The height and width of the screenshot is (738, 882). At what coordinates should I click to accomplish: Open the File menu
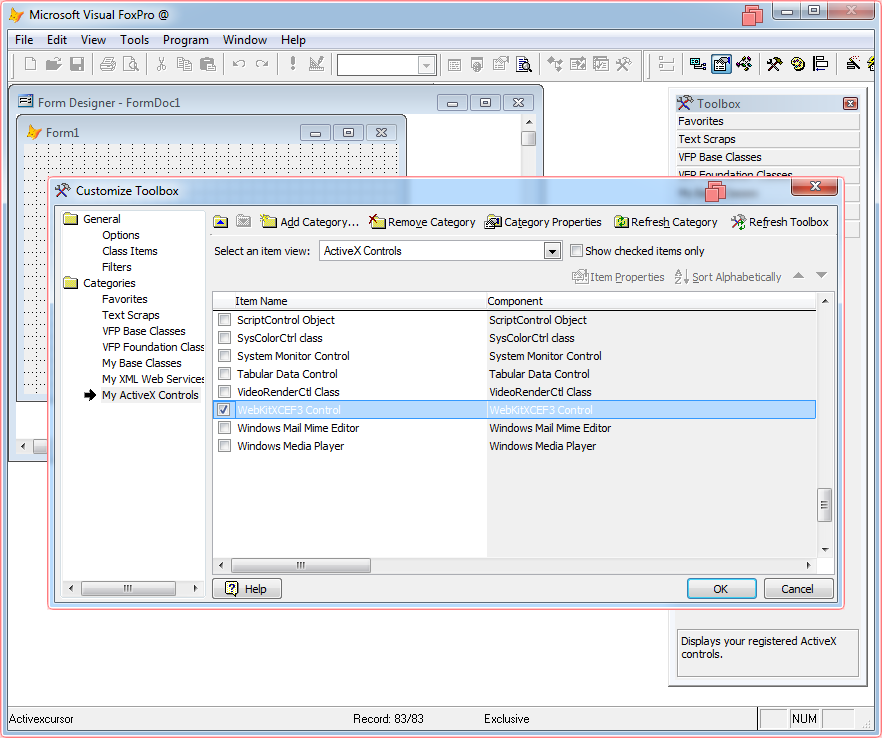coord(24,40)
